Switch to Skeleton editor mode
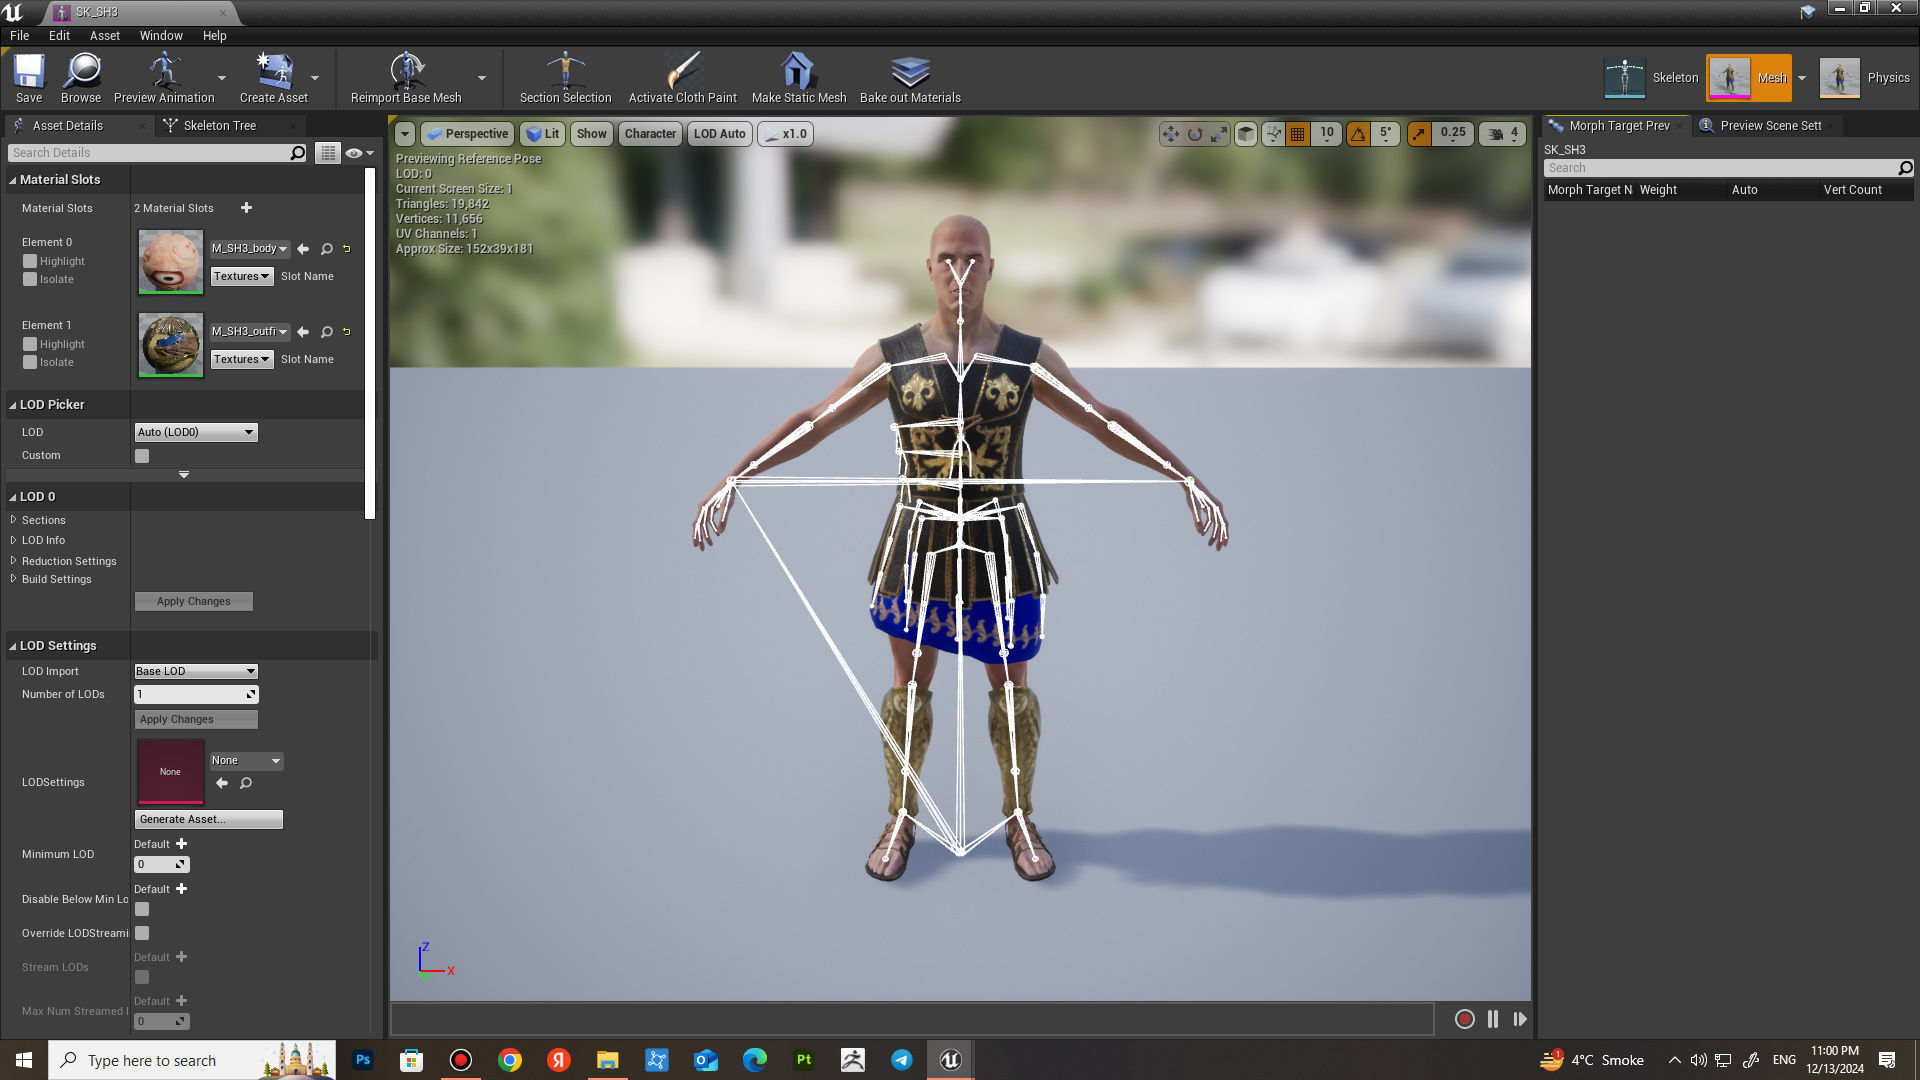 pos(1652,78)
